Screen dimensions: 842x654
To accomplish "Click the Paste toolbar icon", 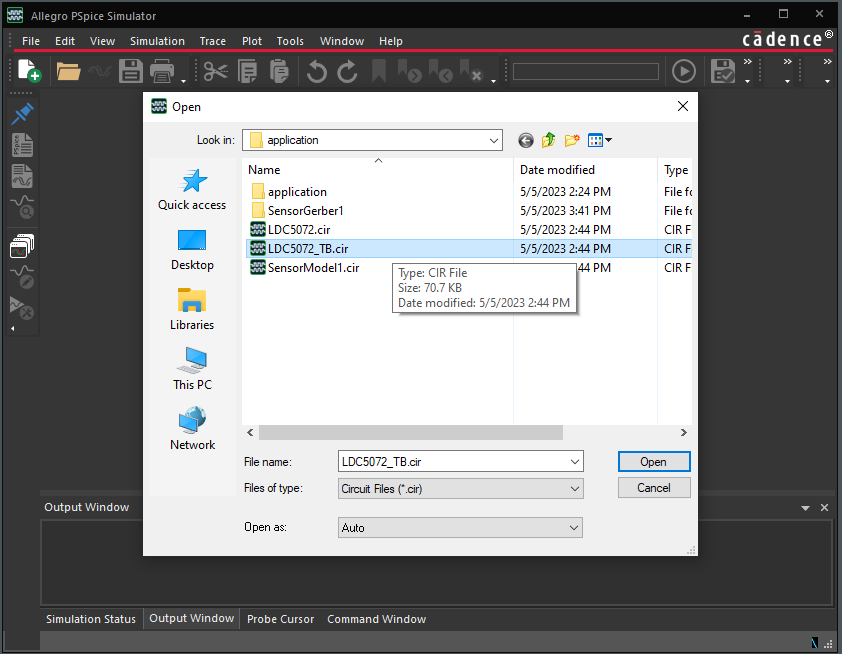I will (279, 70).
